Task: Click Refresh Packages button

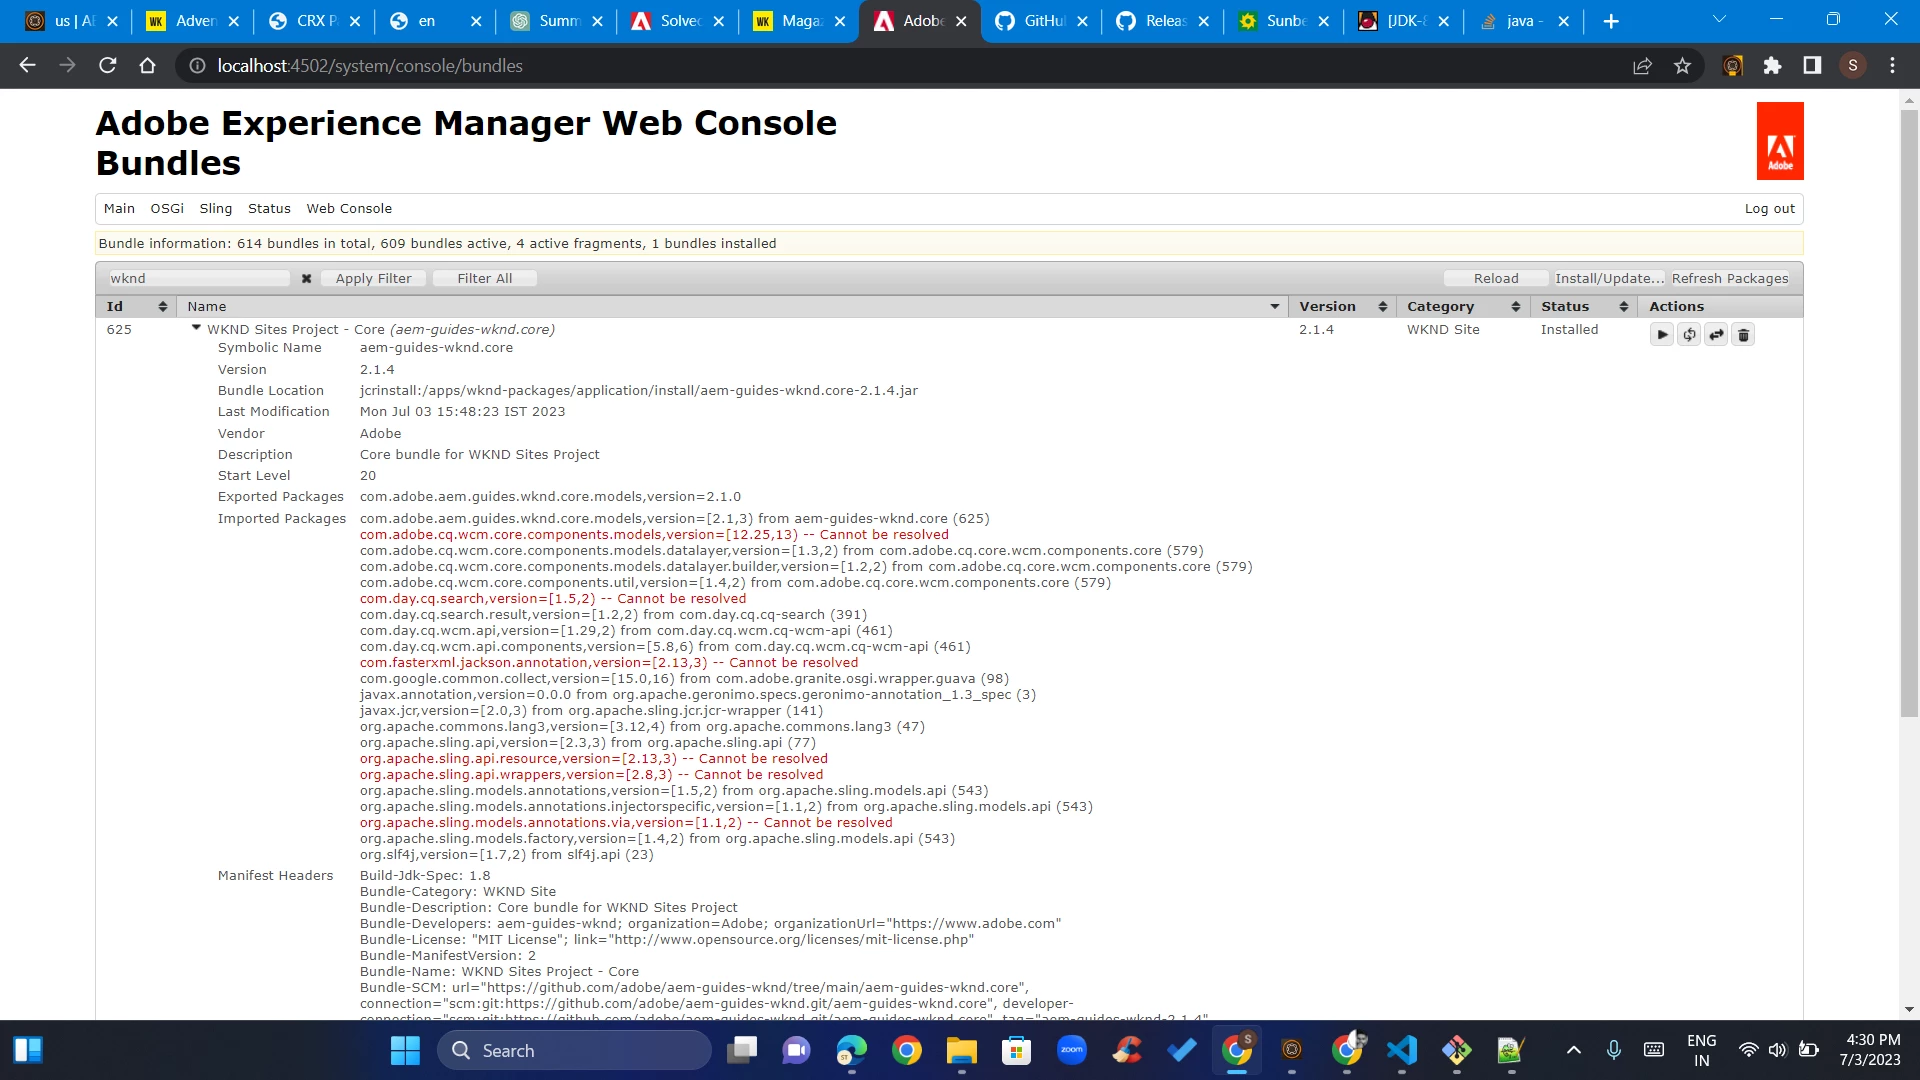Action: pos(1729,279)
